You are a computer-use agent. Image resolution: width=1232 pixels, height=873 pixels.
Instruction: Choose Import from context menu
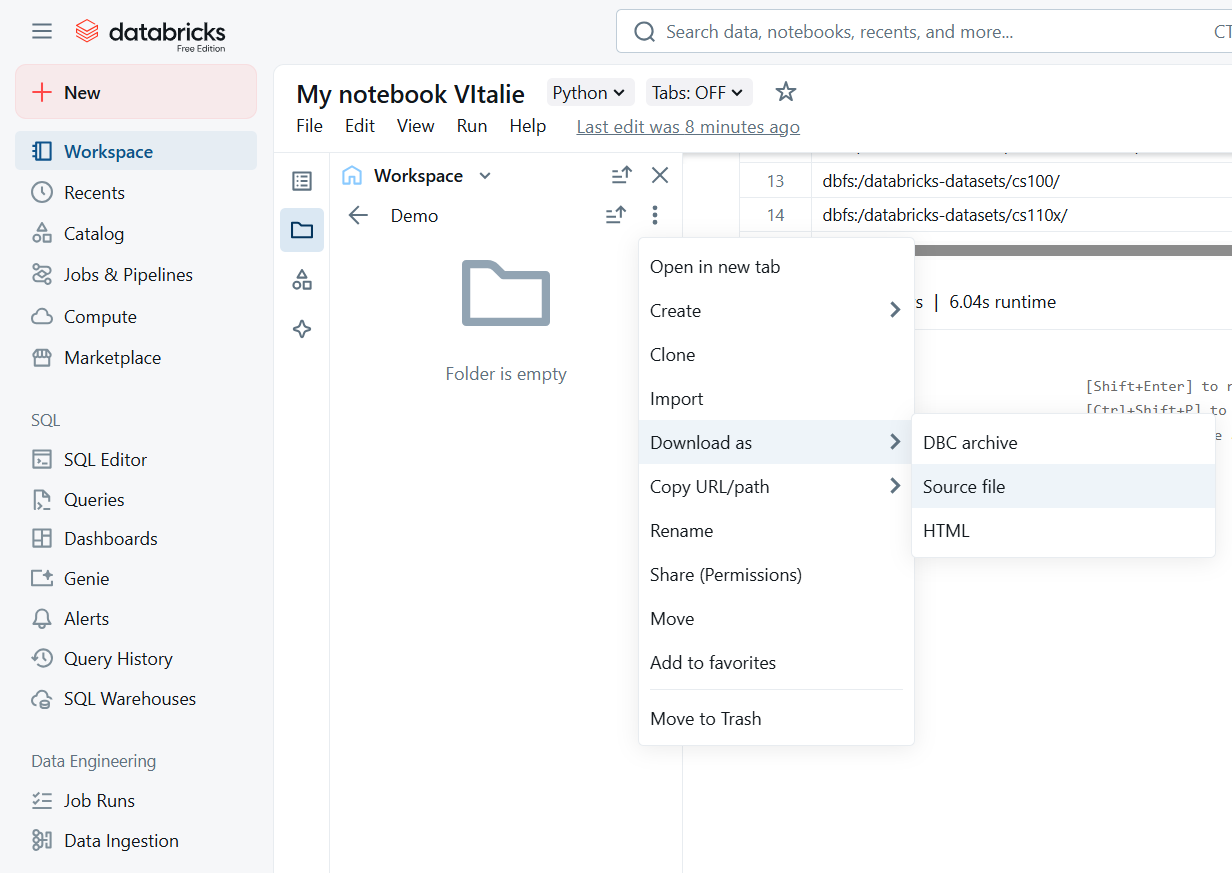[776, 399]
